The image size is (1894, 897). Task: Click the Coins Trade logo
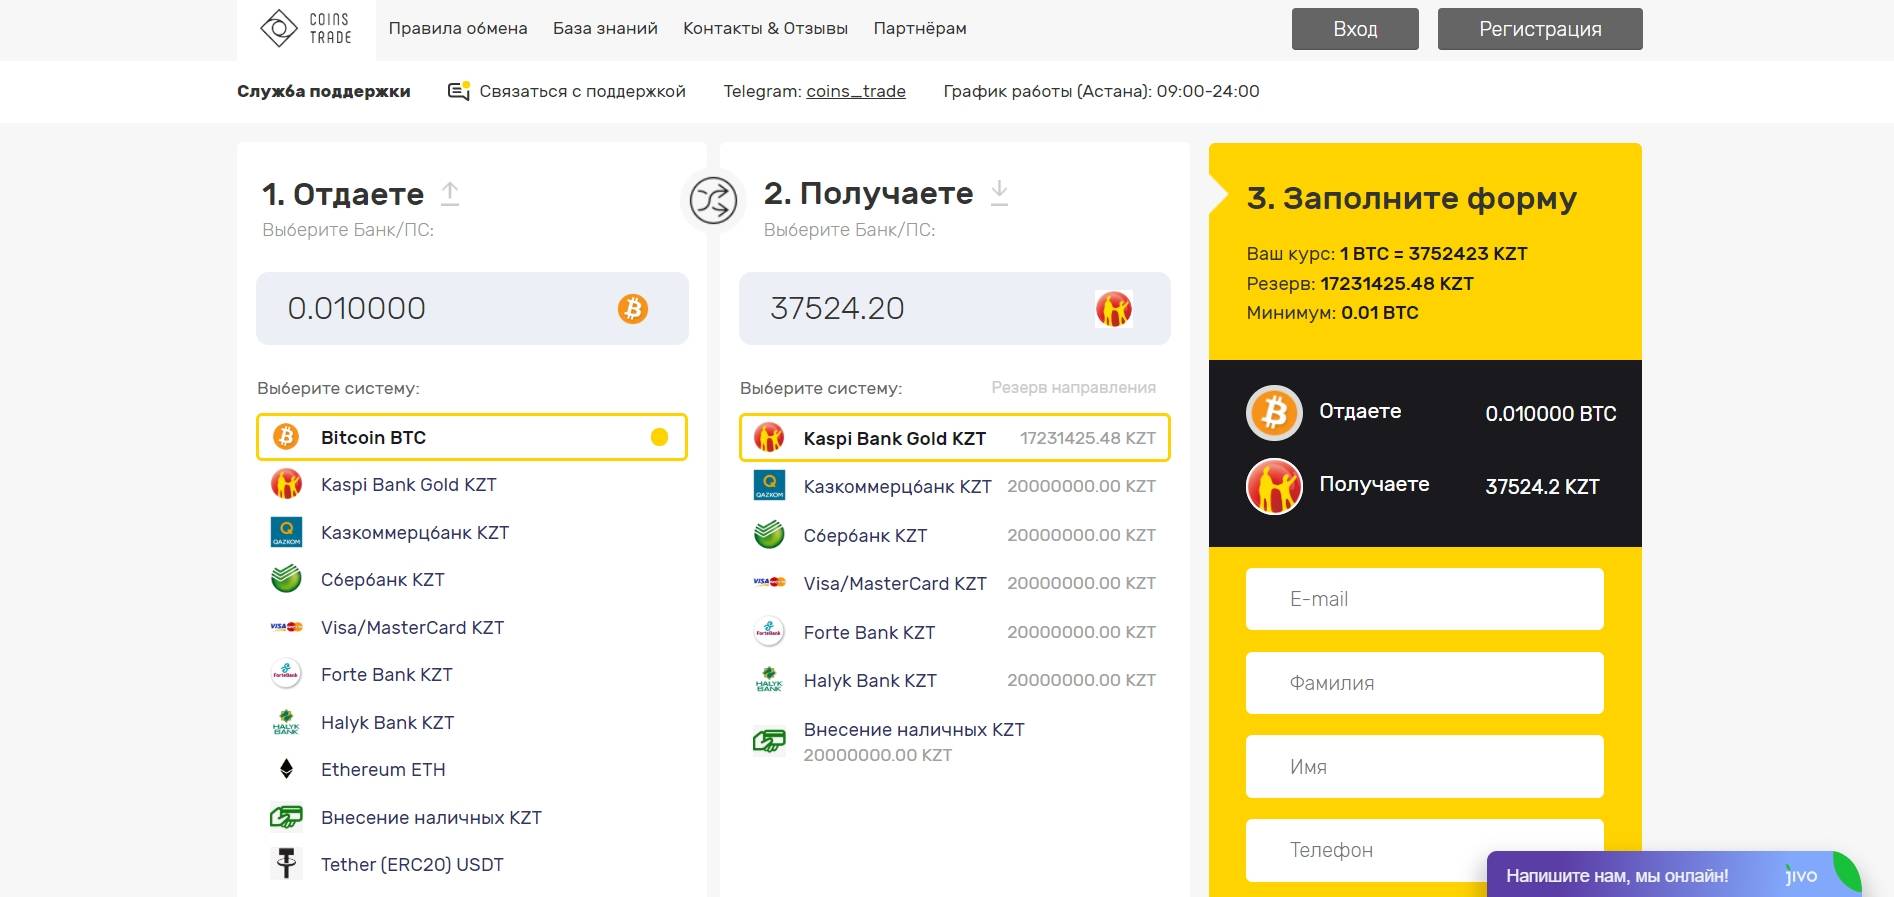pos(306,29)
